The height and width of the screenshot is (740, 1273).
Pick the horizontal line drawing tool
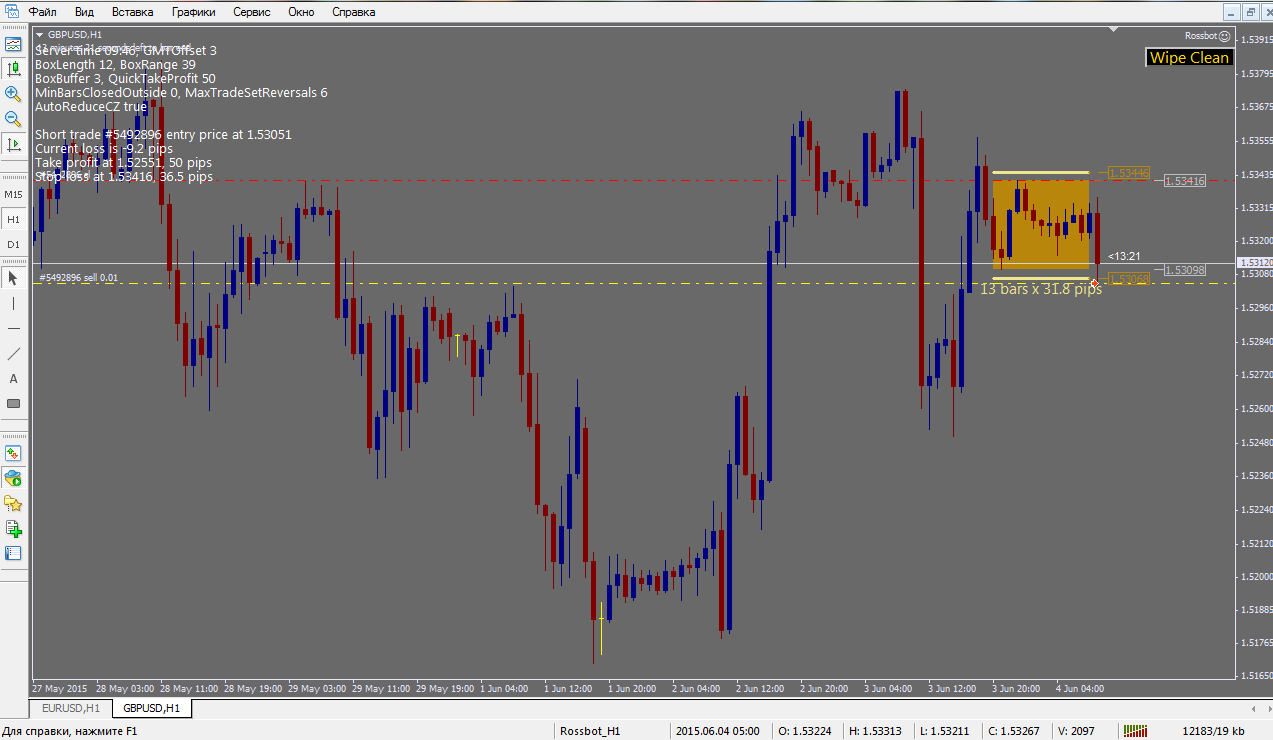click(x=13, y=328)
